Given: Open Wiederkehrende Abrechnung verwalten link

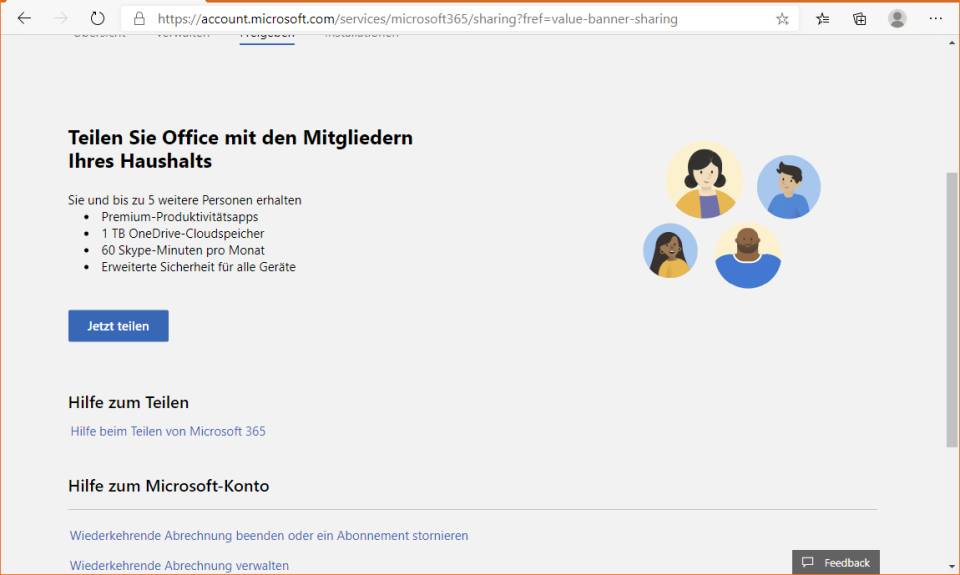Looking at the screenshot, I should (179, 565).
